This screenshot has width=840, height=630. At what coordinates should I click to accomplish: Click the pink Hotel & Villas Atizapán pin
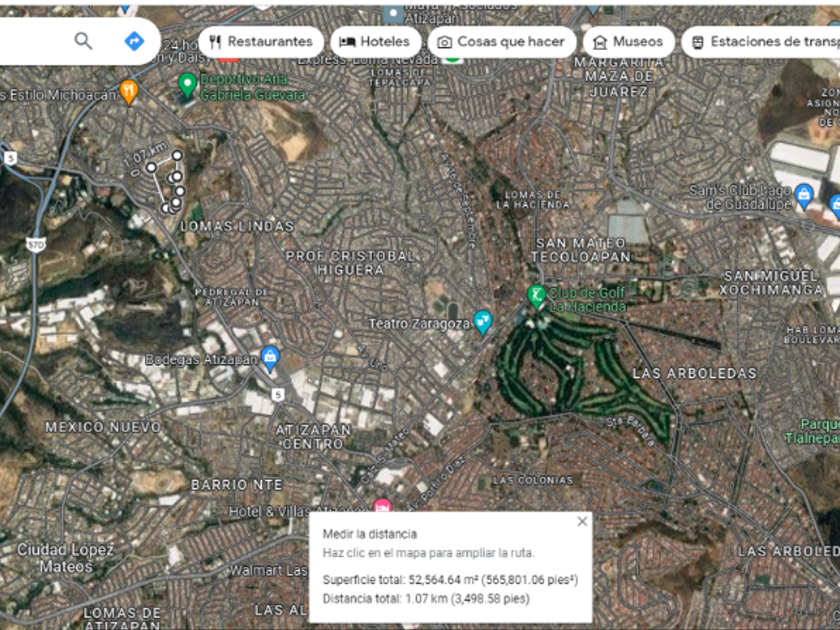(382, 505)
